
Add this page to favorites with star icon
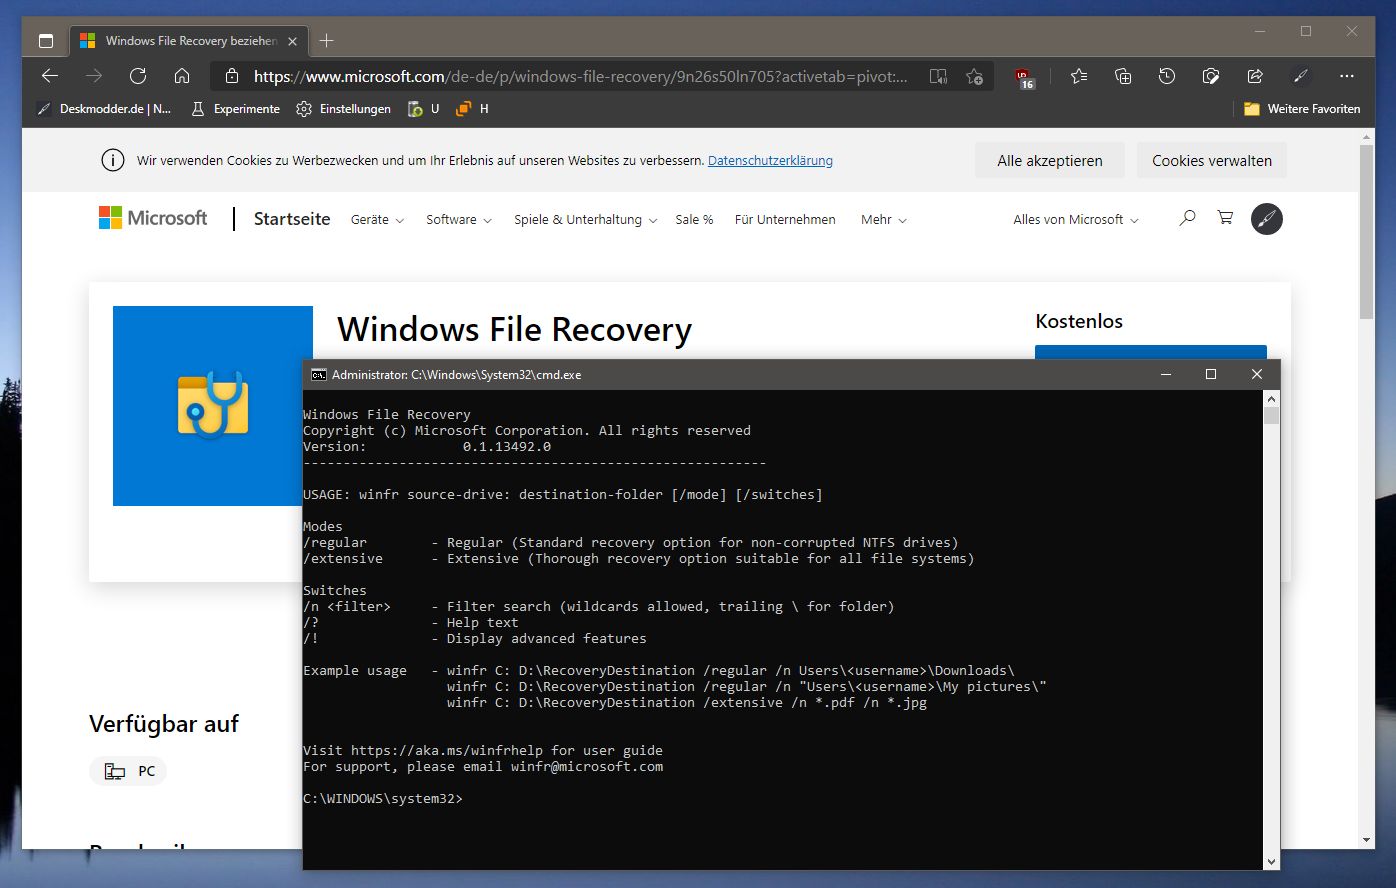pyautogui.click(x=974, y=76)
